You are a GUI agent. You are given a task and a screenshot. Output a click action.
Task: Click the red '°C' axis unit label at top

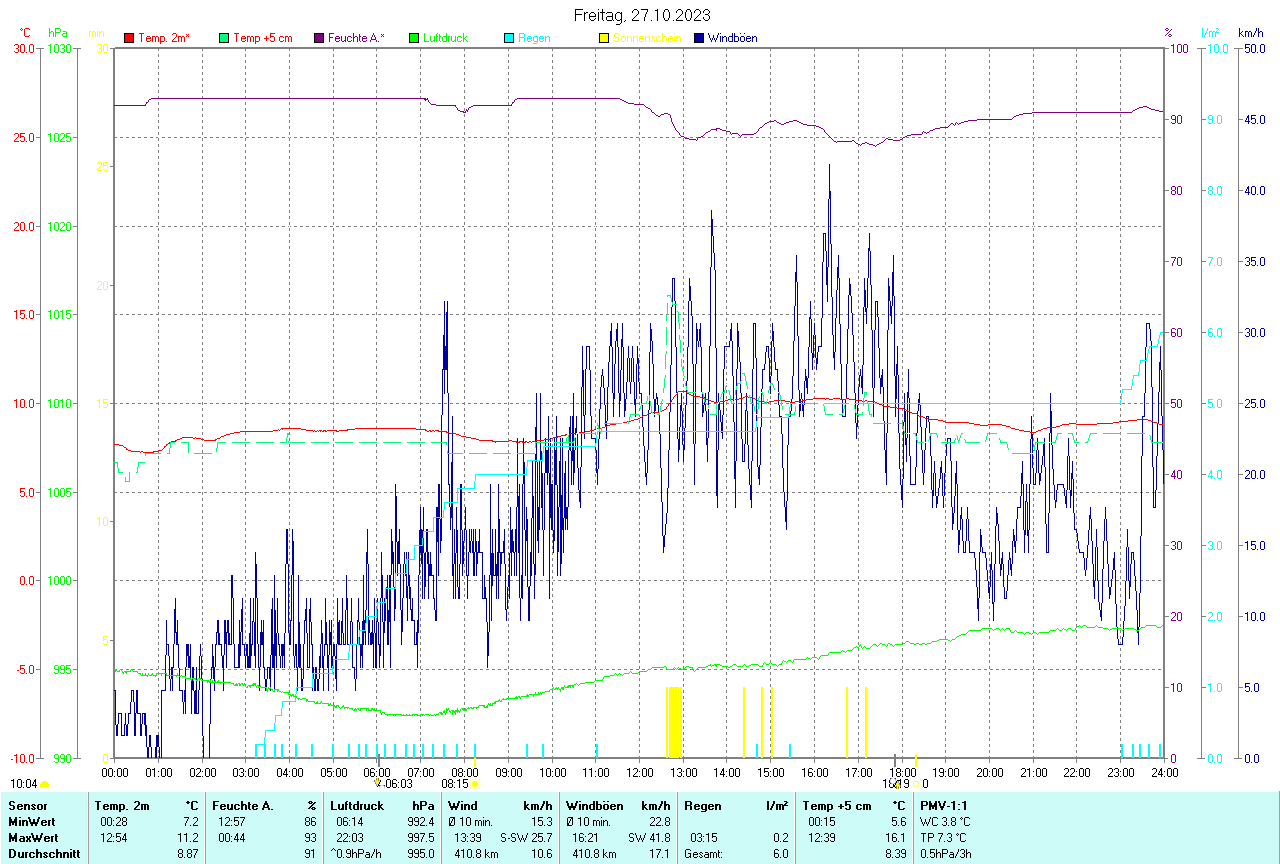pos(25,33)
